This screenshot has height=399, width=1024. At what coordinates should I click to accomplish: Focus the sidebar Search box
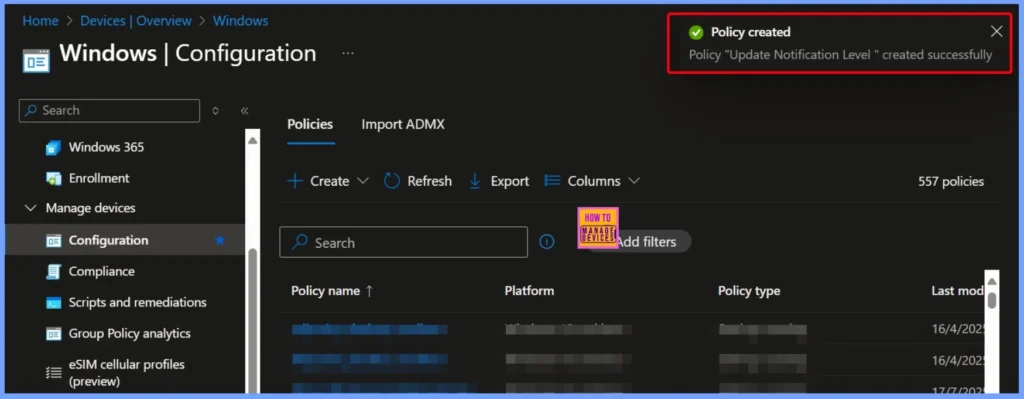[x=109, y=110]
